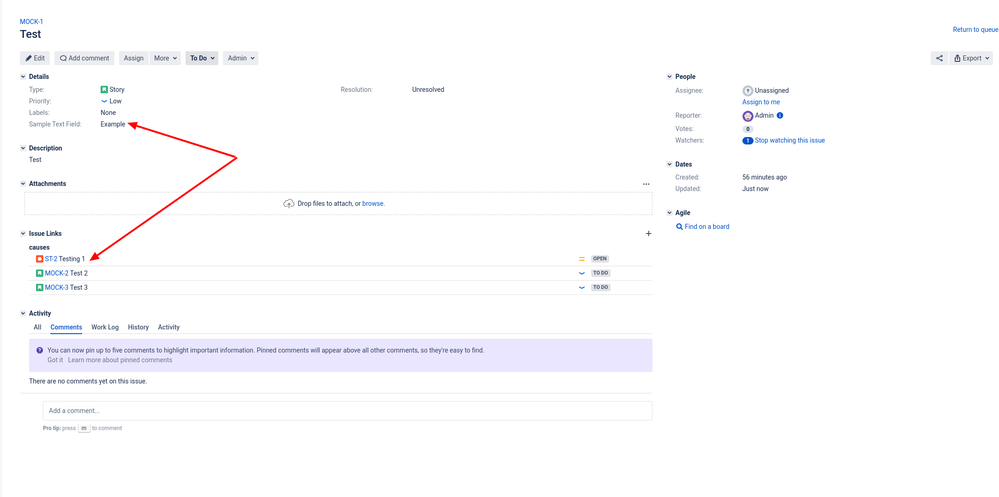The height and width of the screenshot is (497, 999).
Task: Click the plus icon to add issue link
Action: point(649,234)
